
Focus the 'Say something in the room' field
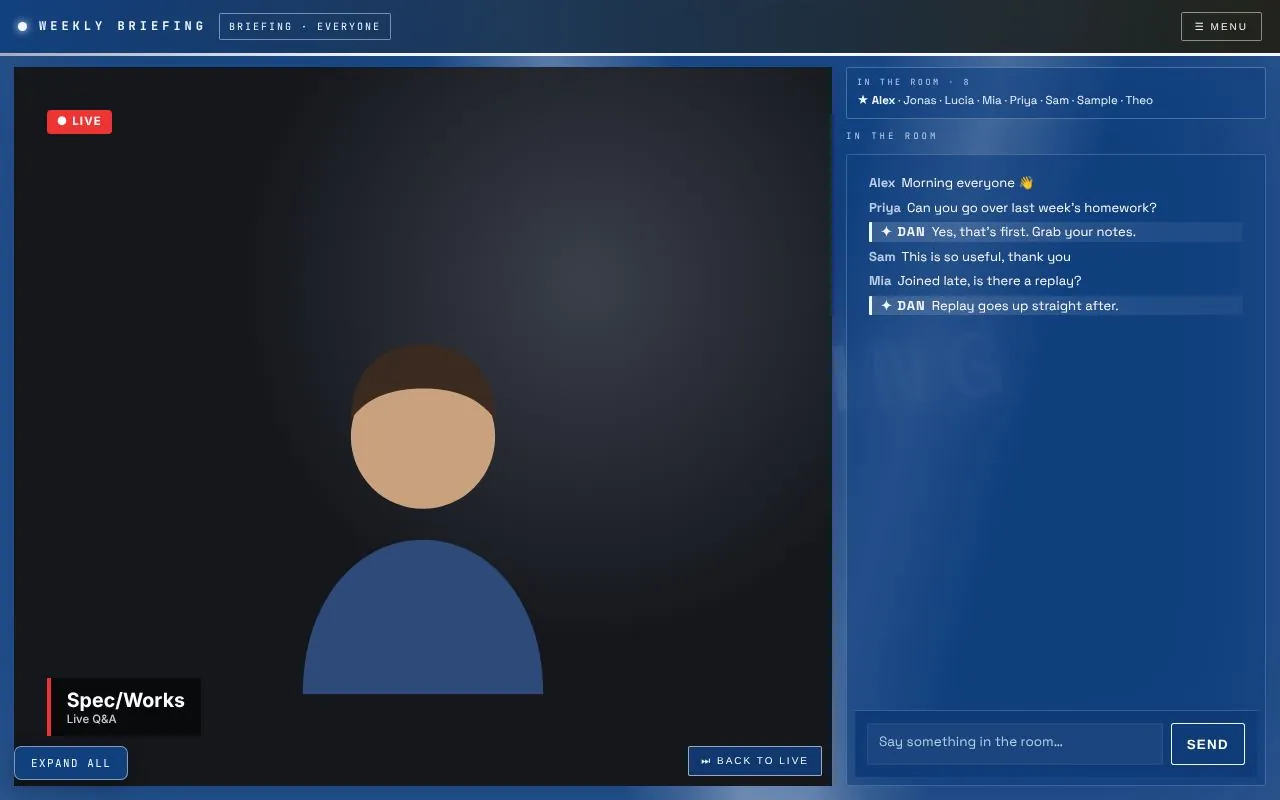(x=1014, y=743)
